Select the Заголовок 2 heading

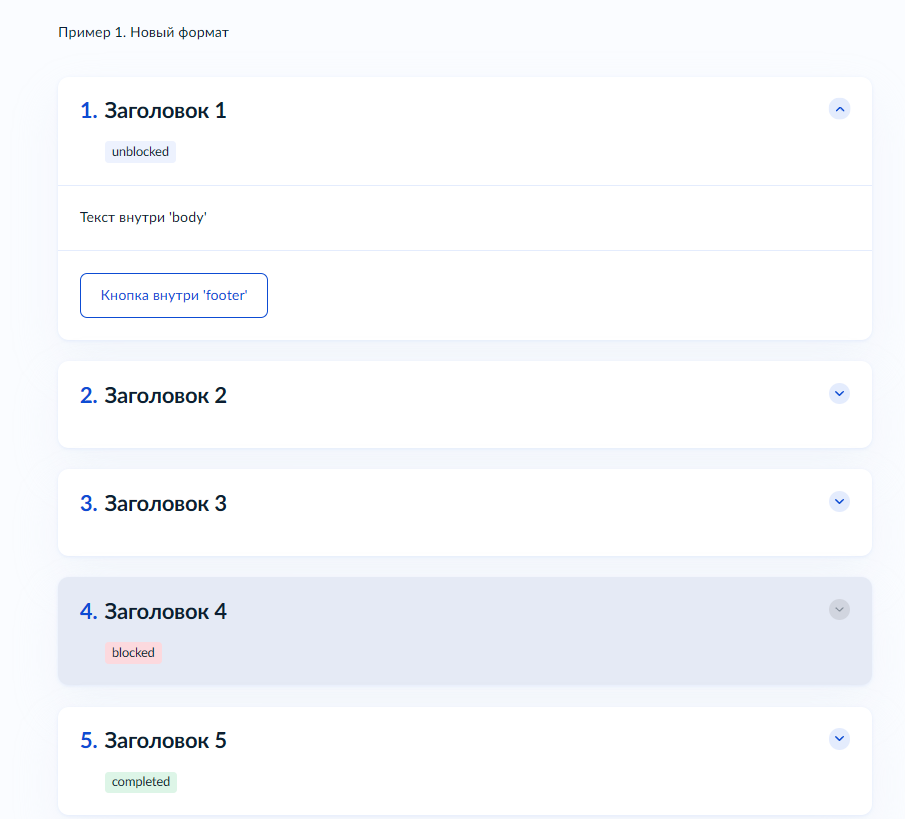[x=165, y=396]
